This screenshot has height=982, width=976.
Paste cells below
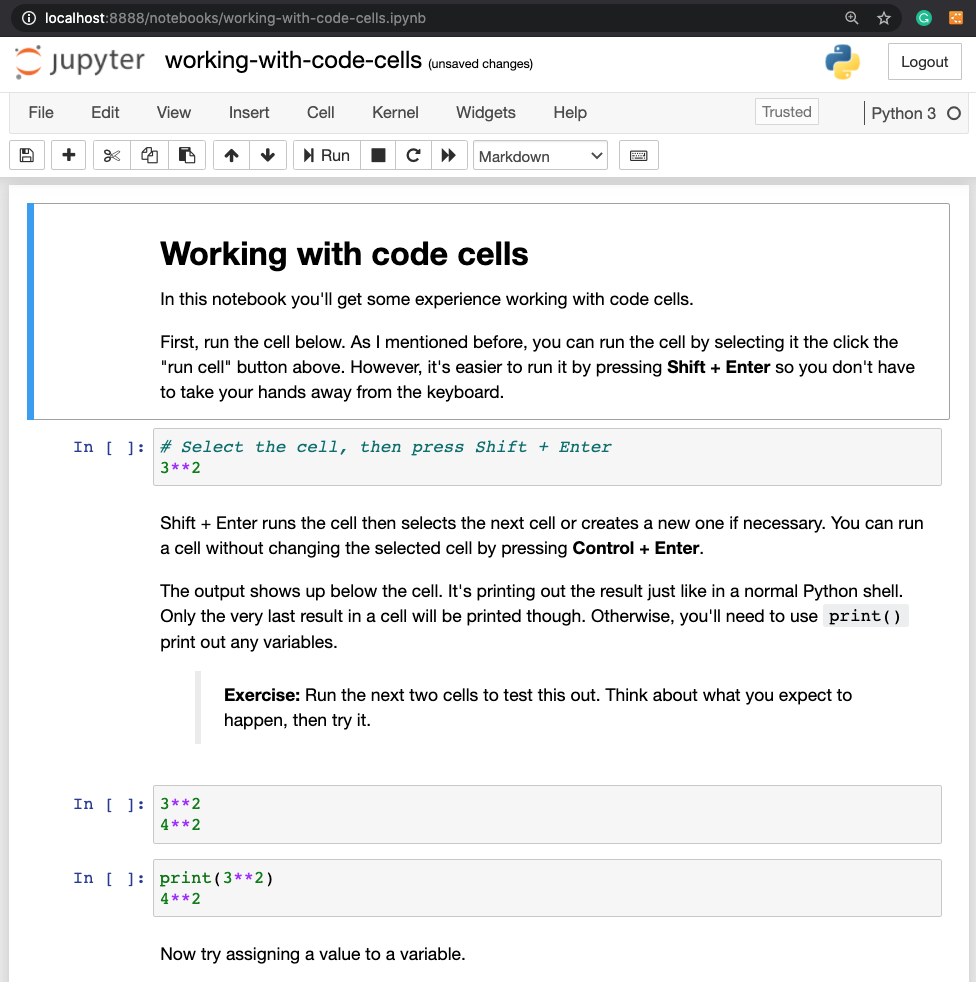[x=187, y=155]
